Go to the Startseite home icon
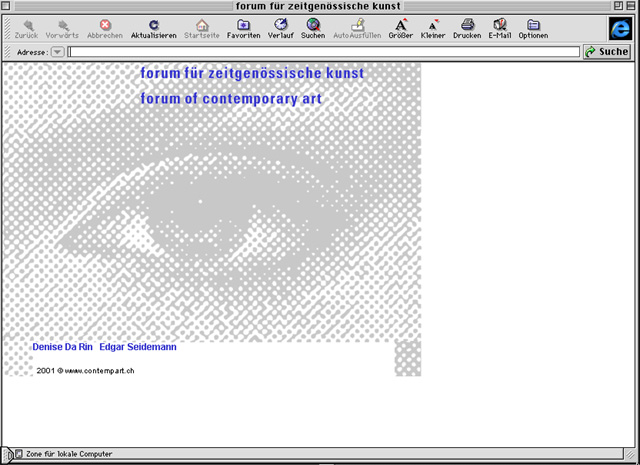The width and height of the screenshot is (640, 465). 202,24
